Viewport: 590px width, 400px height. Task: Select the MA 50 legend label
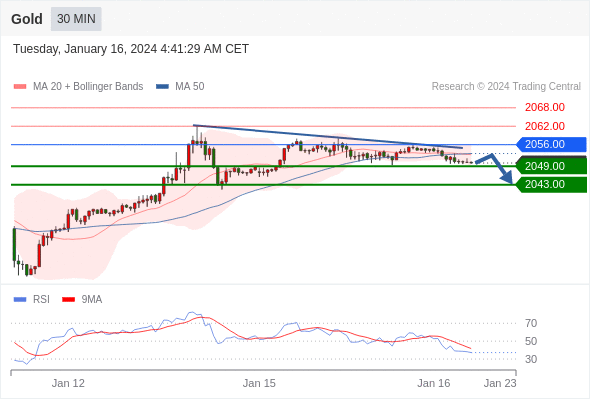click(x=190, y=87)
